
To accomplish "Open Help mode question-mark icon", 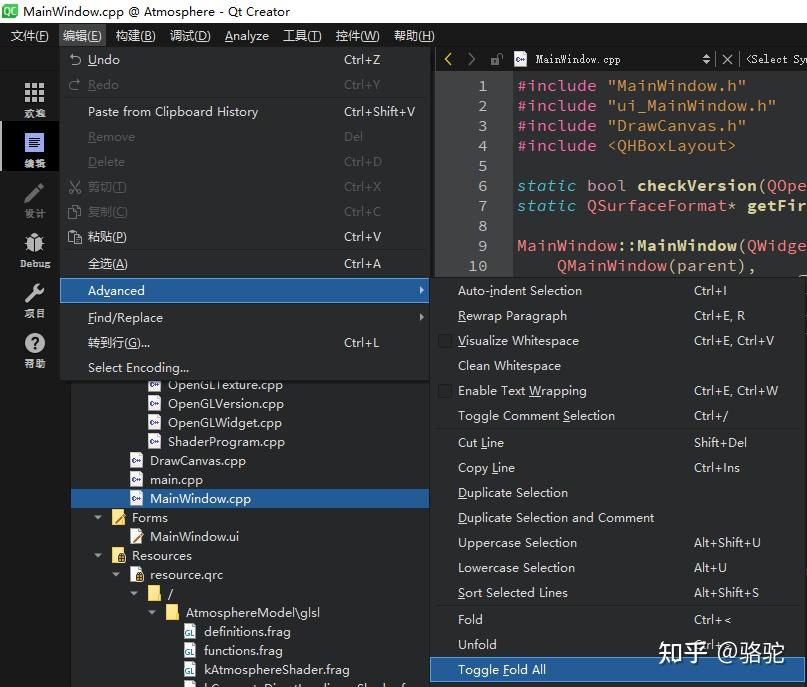I will click(34, 349).
